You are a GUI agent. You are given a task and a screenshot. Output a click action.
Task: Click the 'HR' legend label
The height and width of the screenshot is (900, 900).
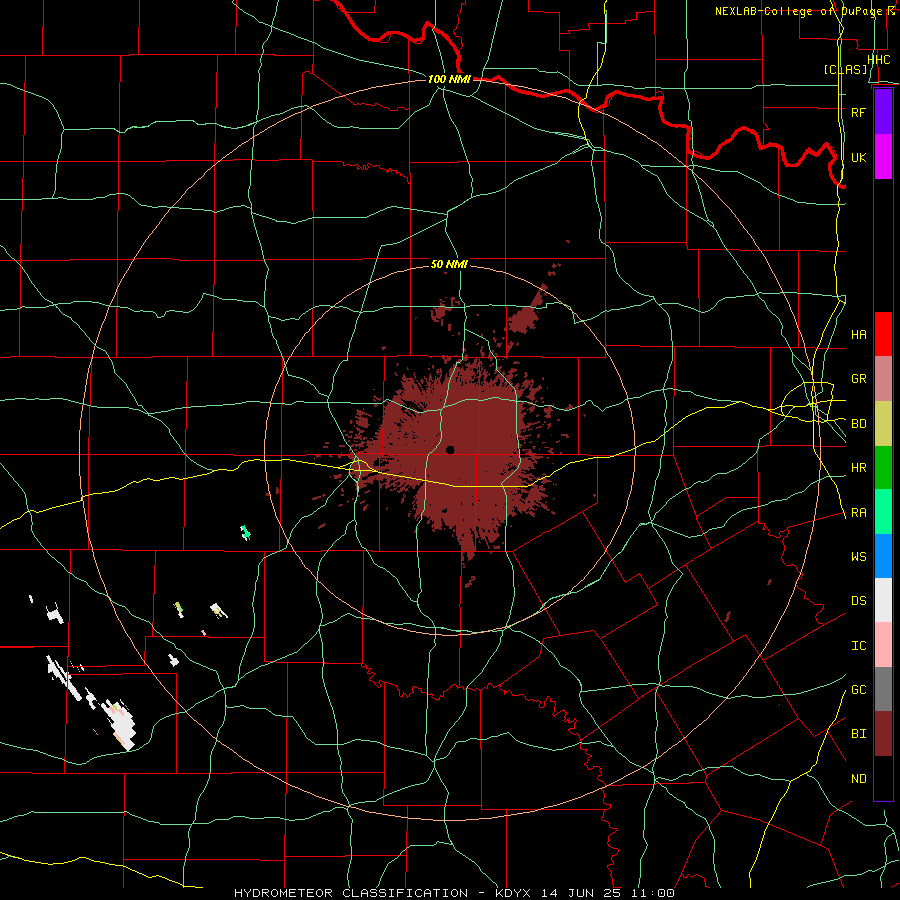point(858,468)
